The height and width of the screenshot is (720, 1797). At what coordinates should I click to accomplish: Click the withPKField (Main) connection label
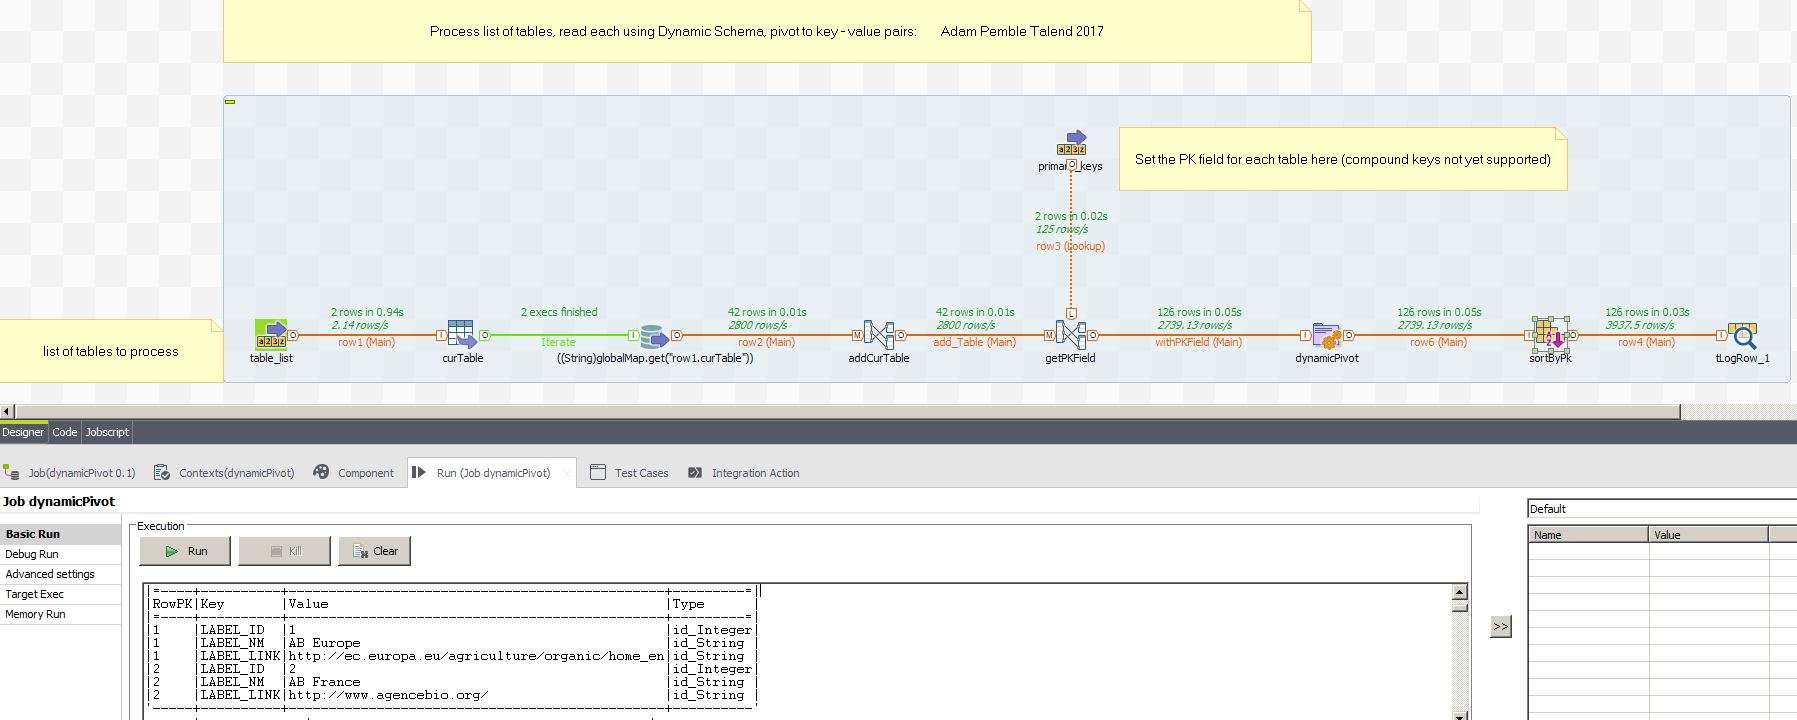pyautogui.click(x=1198, y=342)
